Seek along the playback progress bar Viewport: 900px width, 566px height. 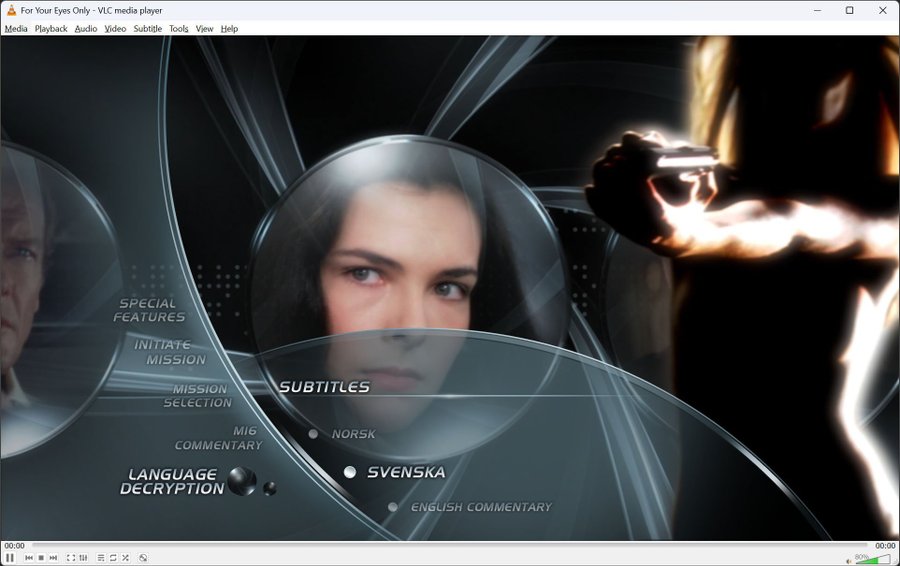[x=449, y=545]
